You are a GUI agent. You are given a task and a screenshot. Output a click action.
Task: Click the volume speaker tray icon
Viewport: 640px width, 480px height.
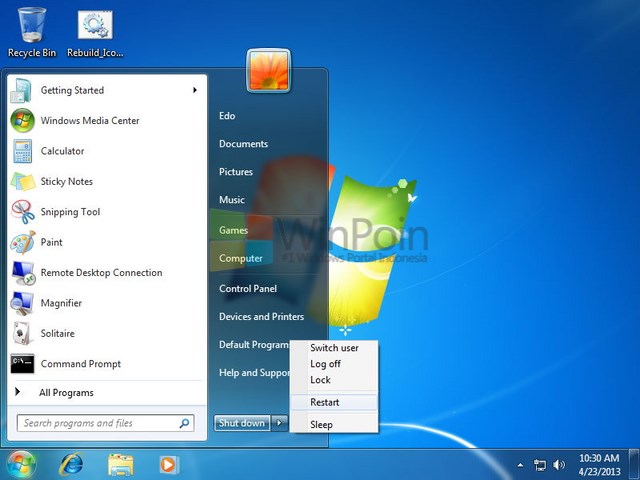tap(559, 464)
